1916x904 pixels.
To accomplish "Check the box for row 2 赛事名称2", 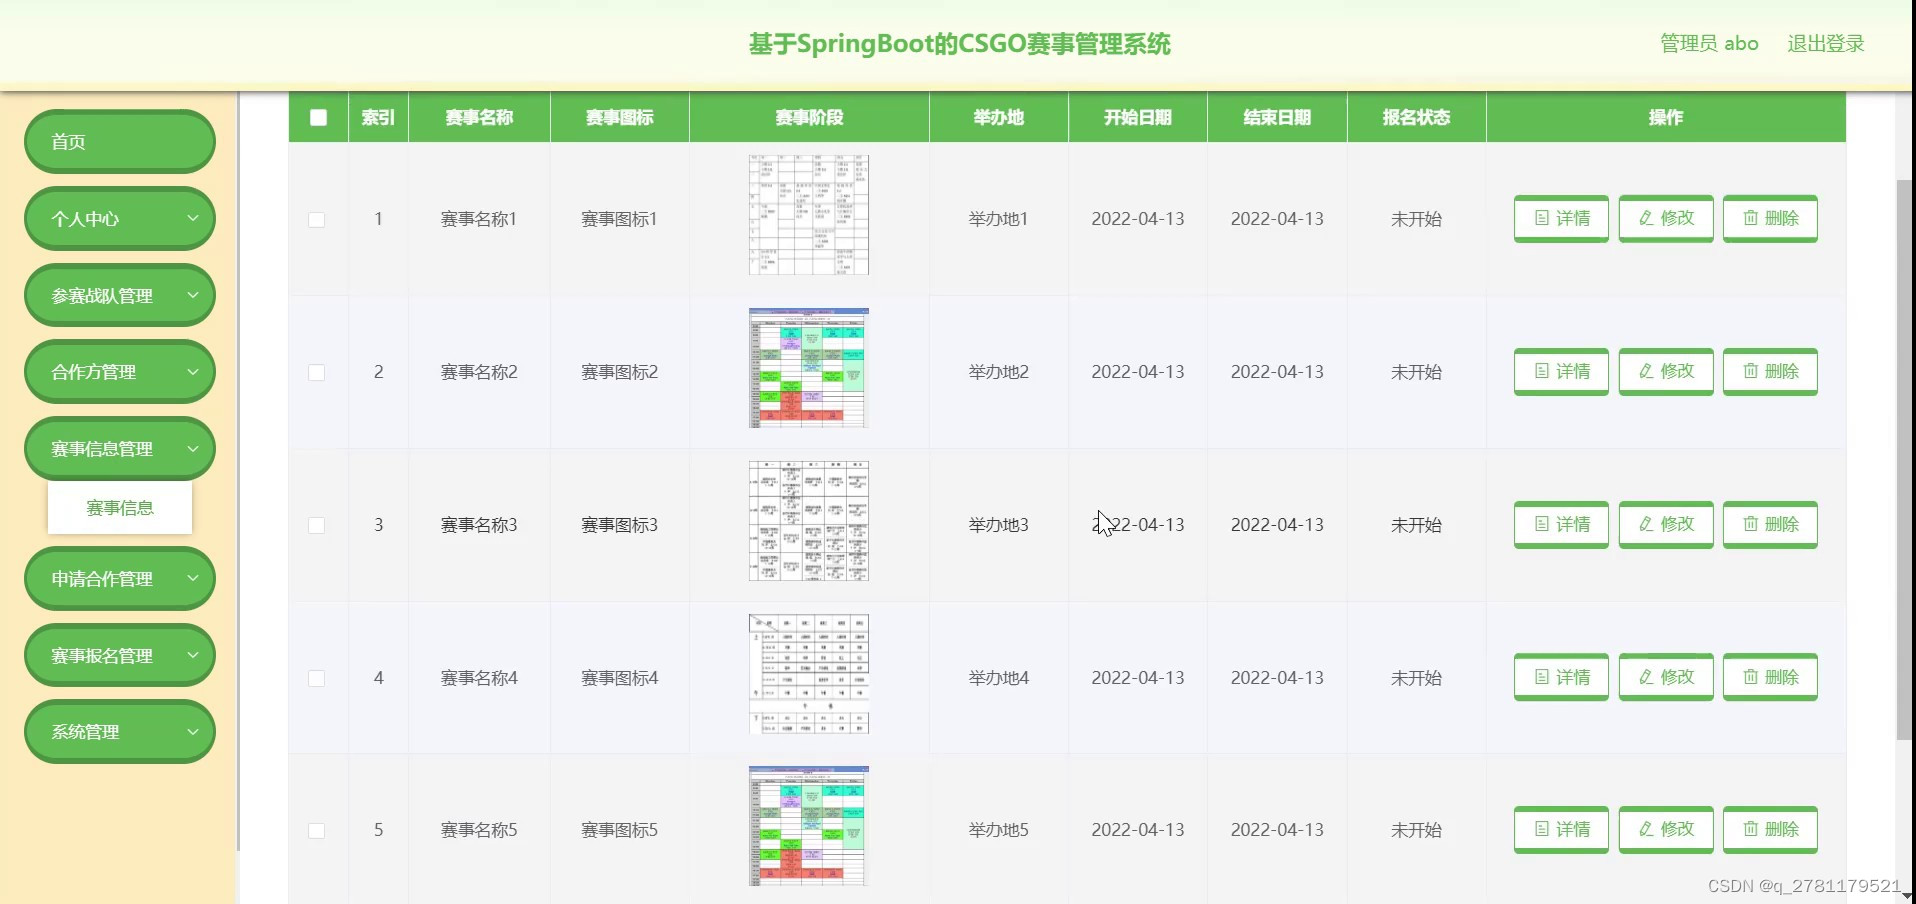I will pyautogui.click(x=317, y=372).
